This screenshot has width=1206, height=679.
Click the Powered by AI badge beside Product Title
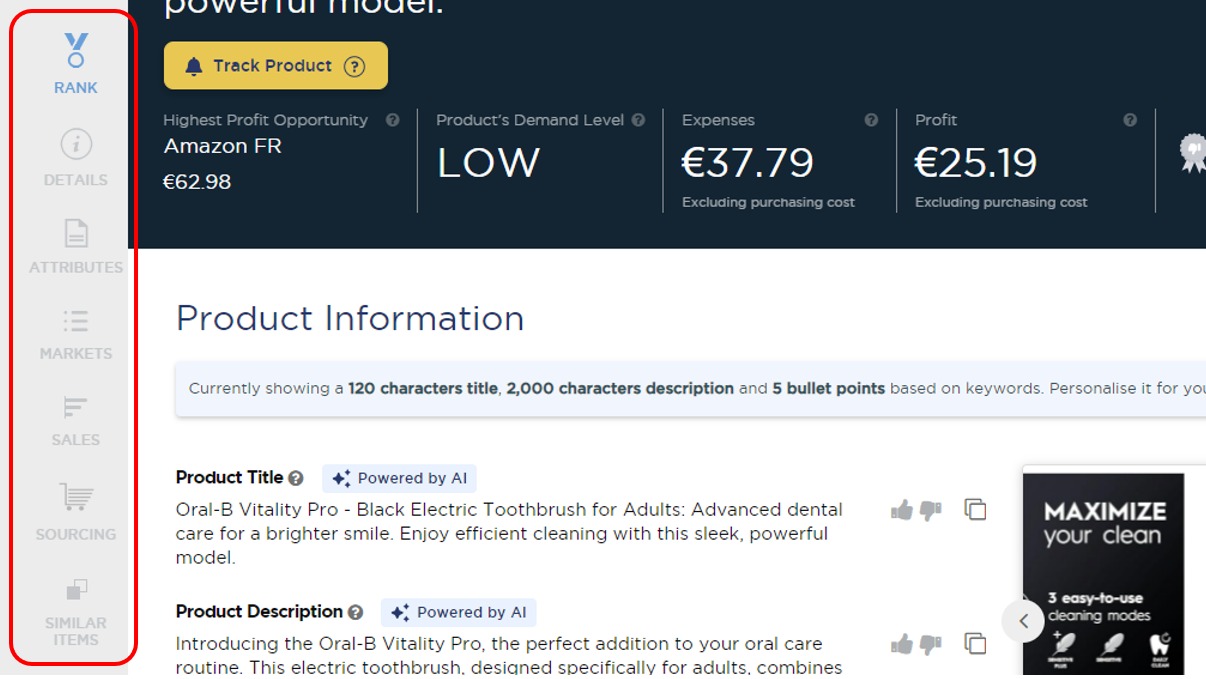point(399,478)
